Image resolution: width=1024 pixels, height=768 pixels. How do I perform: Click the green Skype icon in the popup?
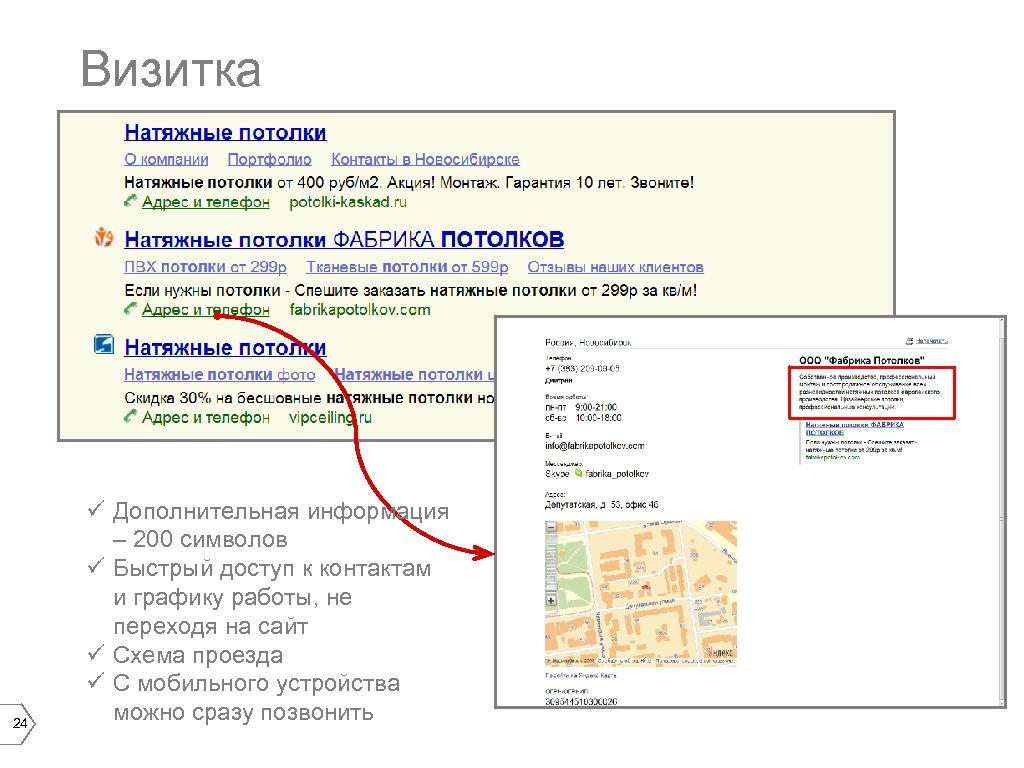point(578,473)
